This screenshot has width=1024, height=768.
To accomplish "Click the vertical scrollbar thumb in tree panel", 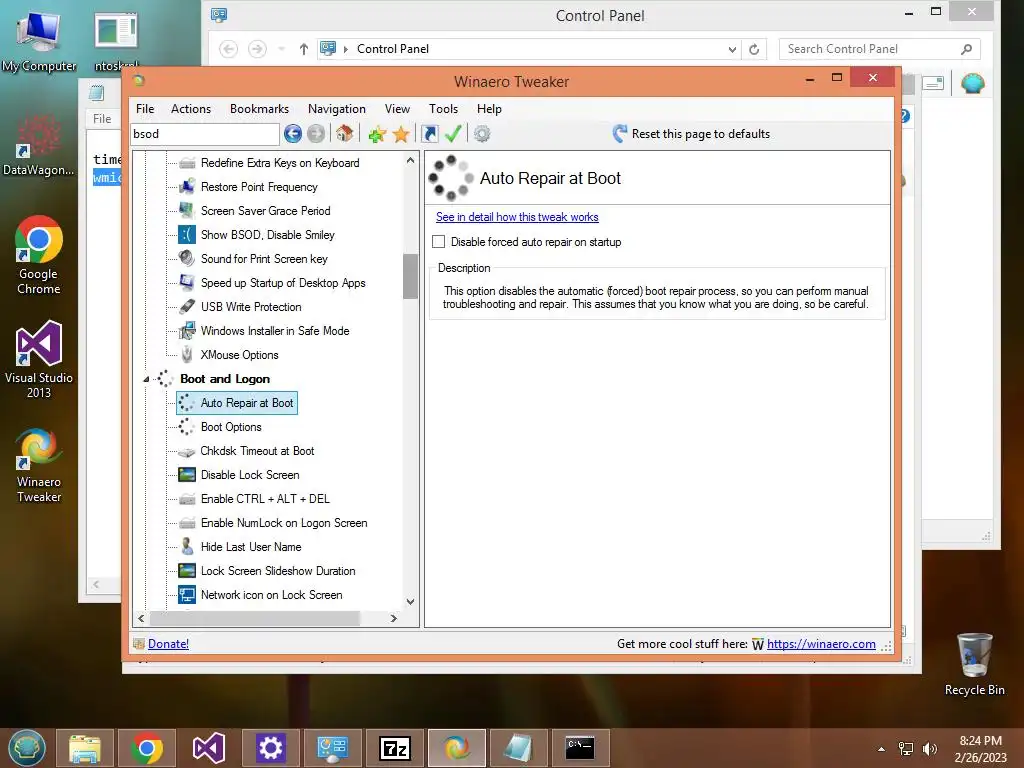I will tap(410, 276).
